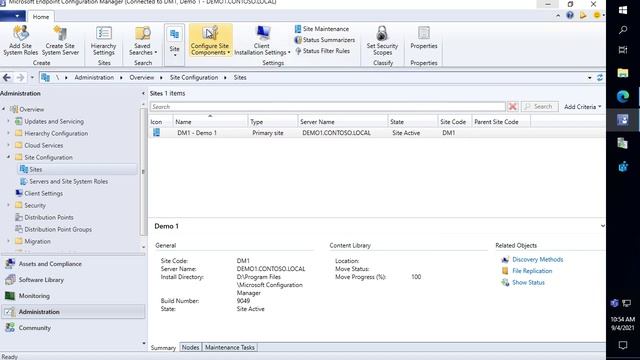Expand the Cloud Services node
Viewport: 640px width, 360px height.
click(8, 145)
